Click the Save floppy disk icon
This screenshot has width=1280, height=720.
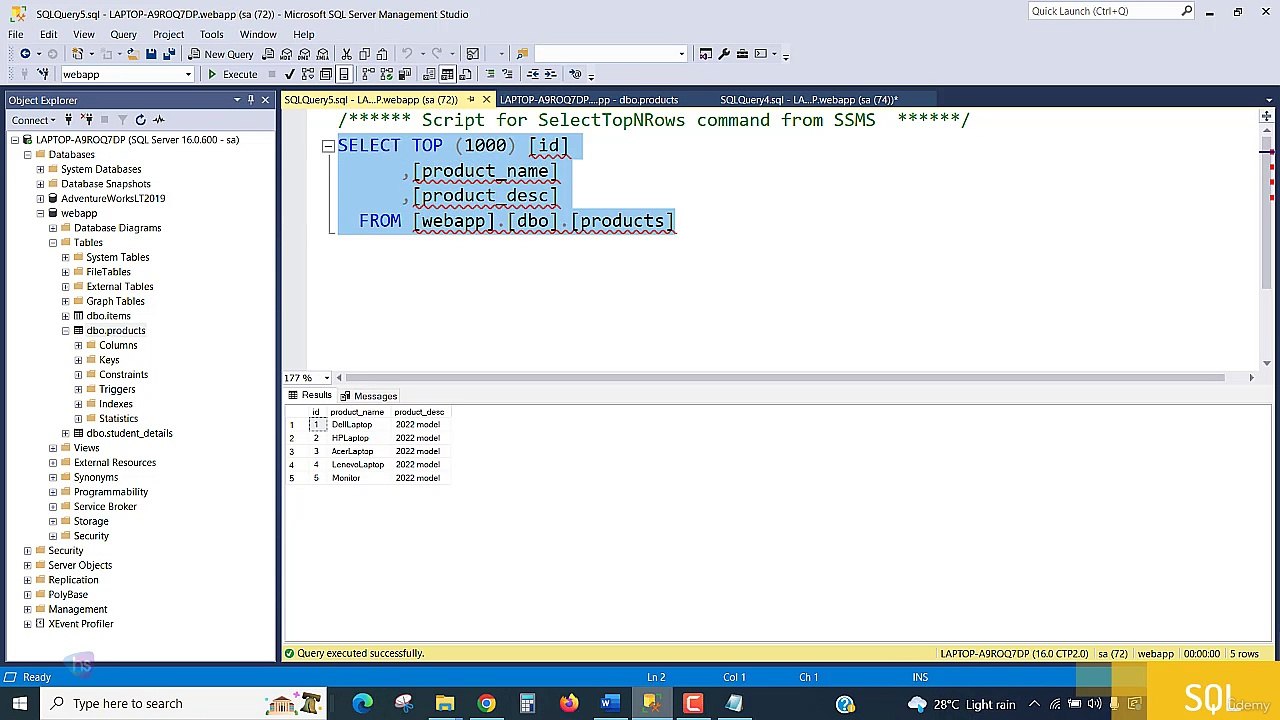[x=151, y=54]
